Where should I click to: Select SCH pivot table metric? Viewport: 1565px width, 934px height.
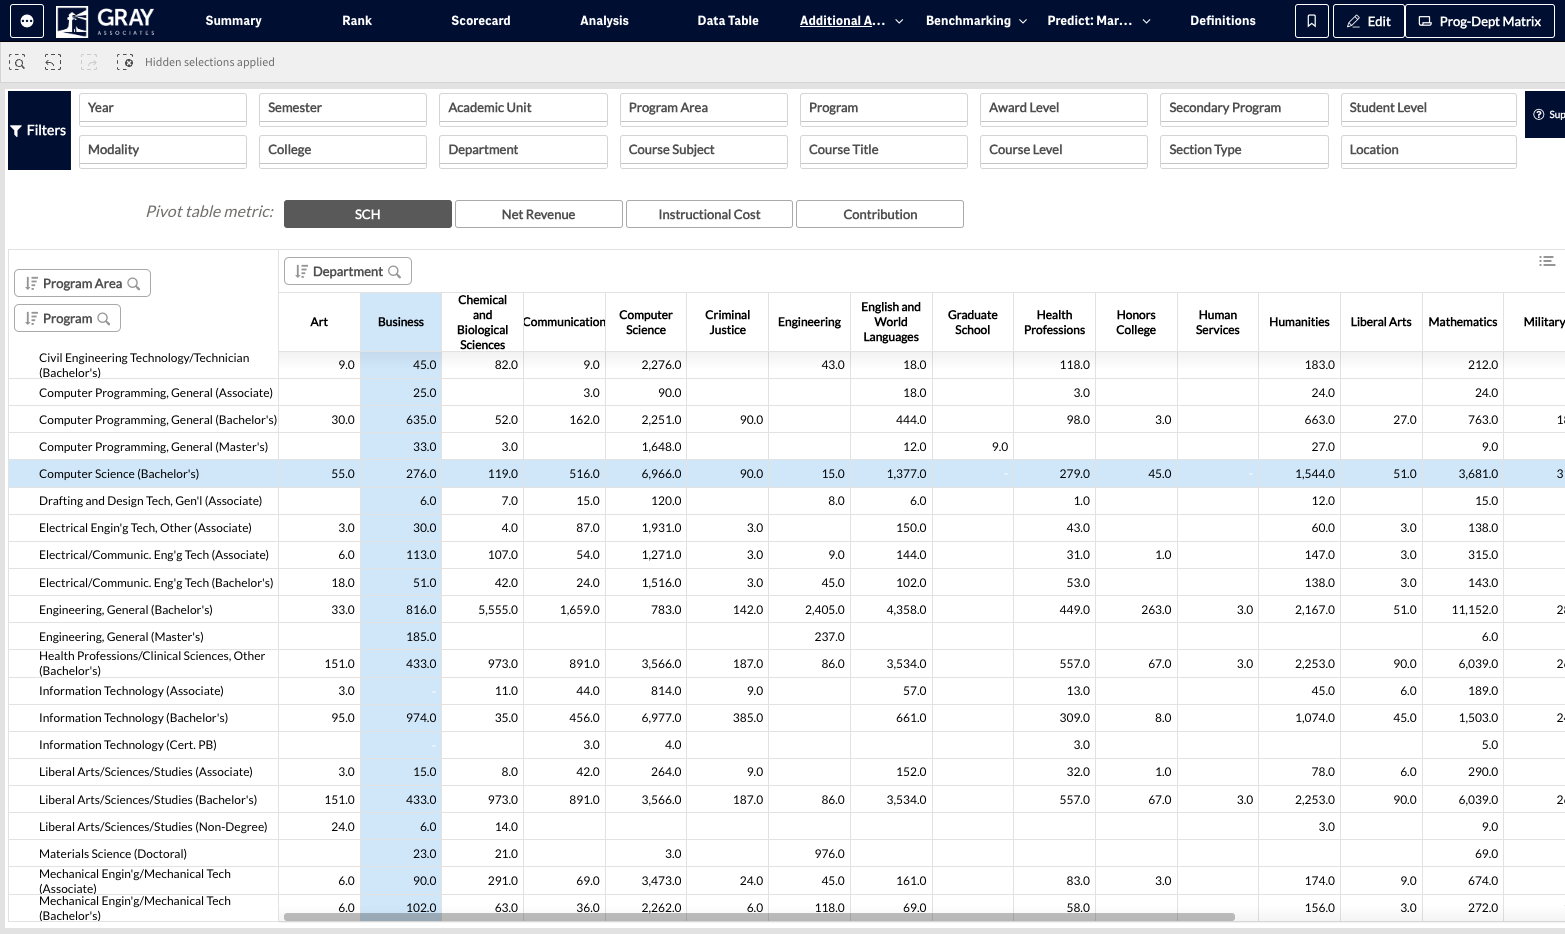[x=368, y=214]
